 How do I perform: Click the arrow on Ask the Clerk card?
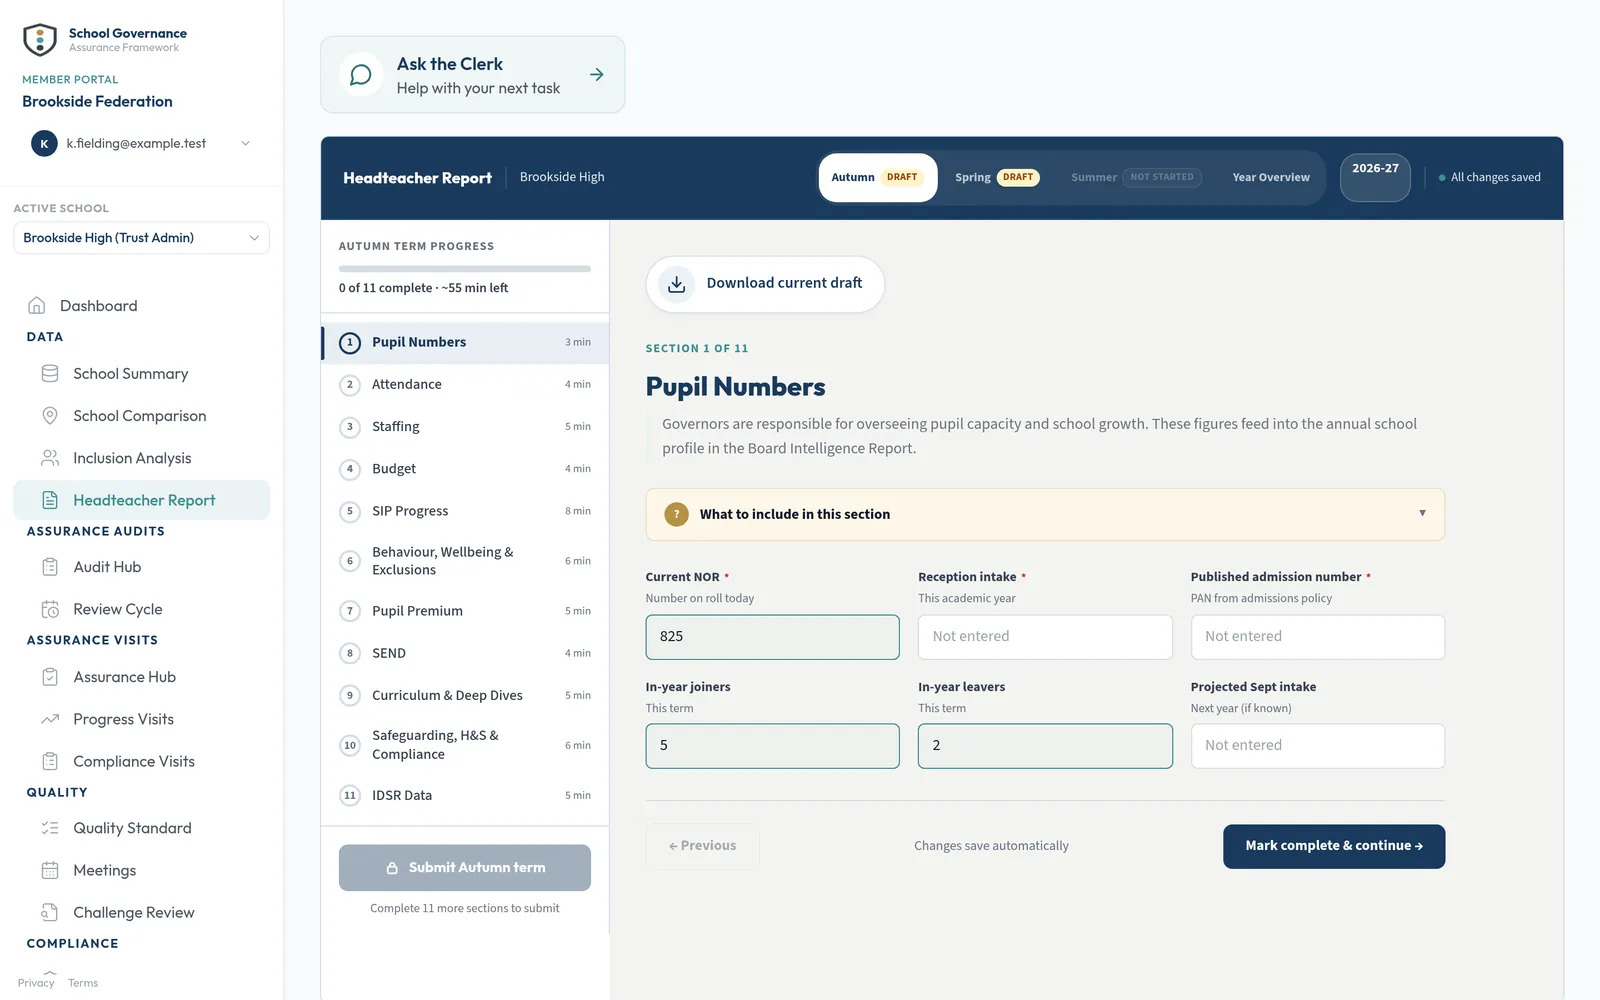coord(597,75)
